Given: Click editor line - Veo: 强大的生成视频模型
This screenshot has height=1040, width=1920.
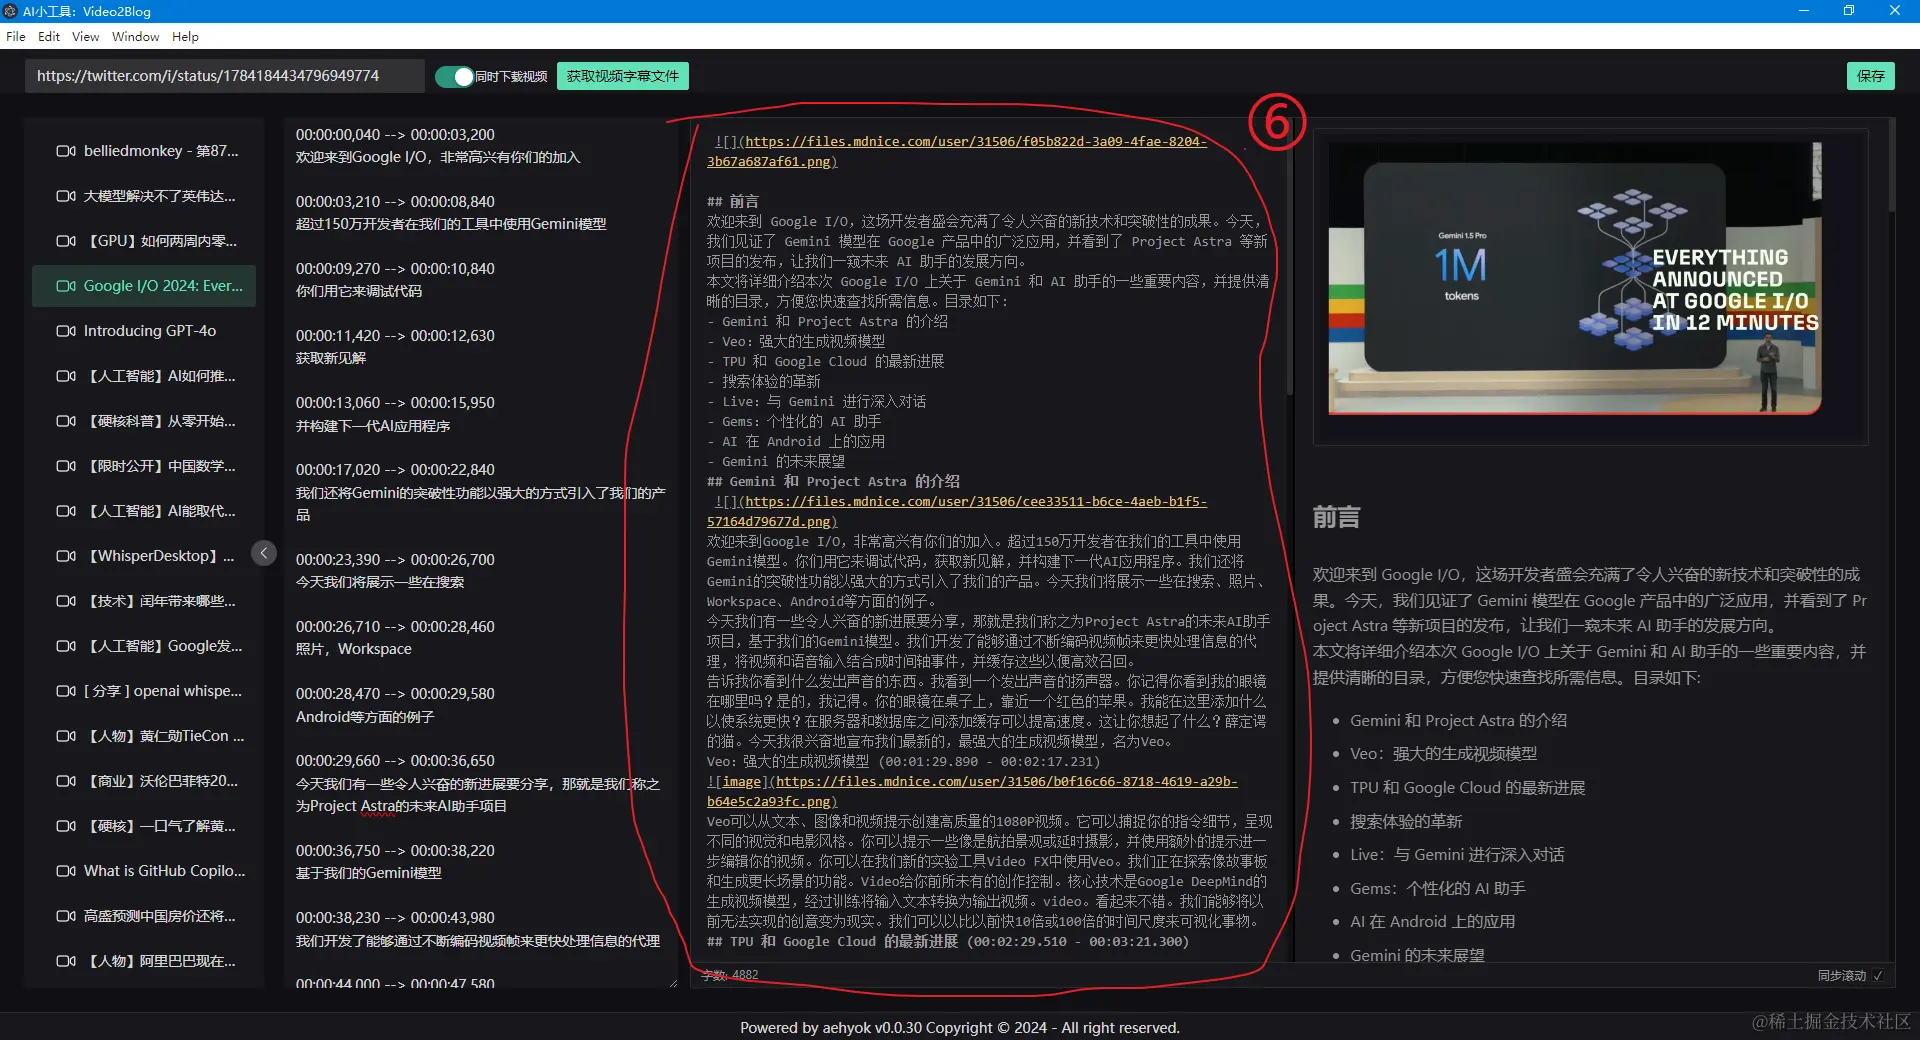Looking at the screenshot, I should [x=796, y=341].
